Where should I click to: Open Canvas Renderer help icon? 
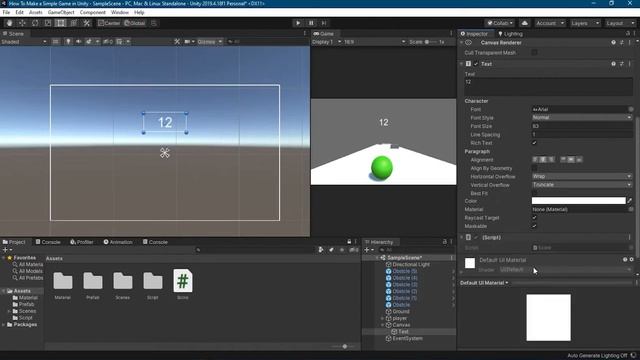pyautogui.click(x=613, y=42)
